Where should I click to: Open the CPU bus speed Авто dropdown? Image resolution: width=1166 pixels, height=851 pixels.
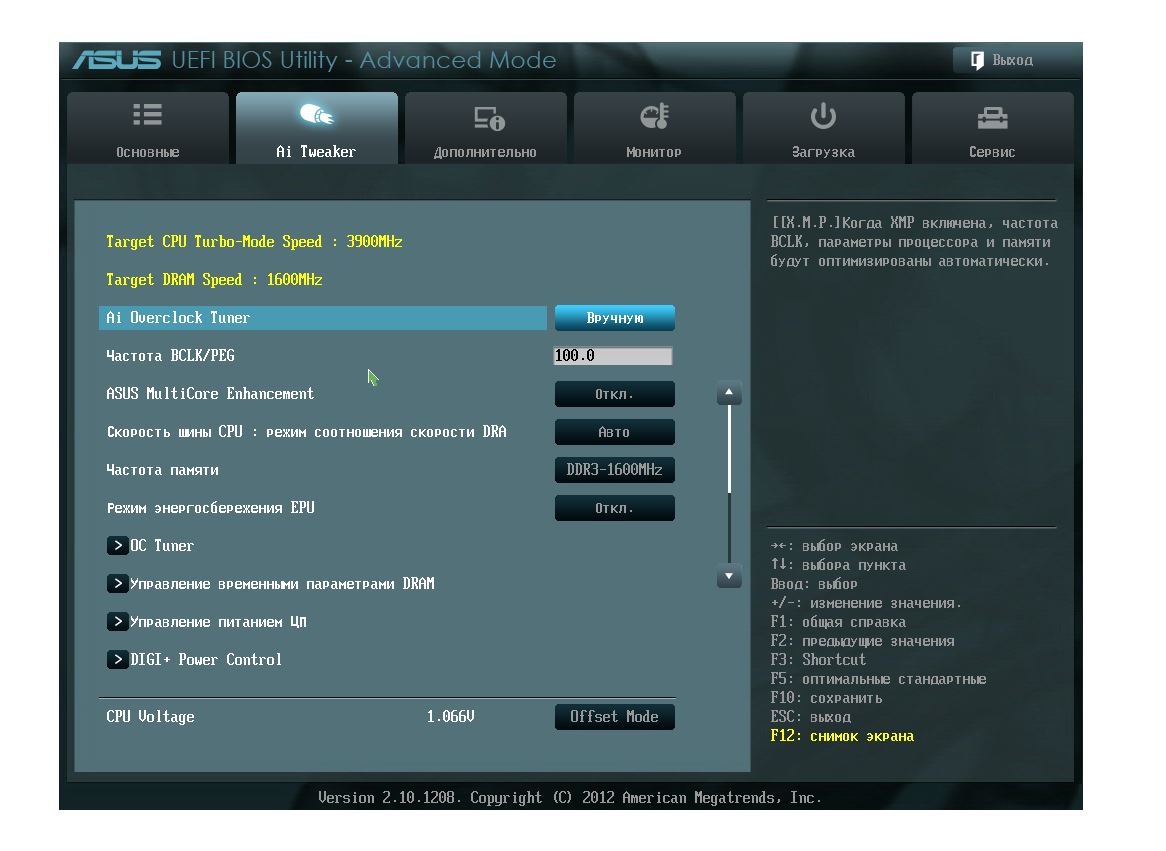614,431
